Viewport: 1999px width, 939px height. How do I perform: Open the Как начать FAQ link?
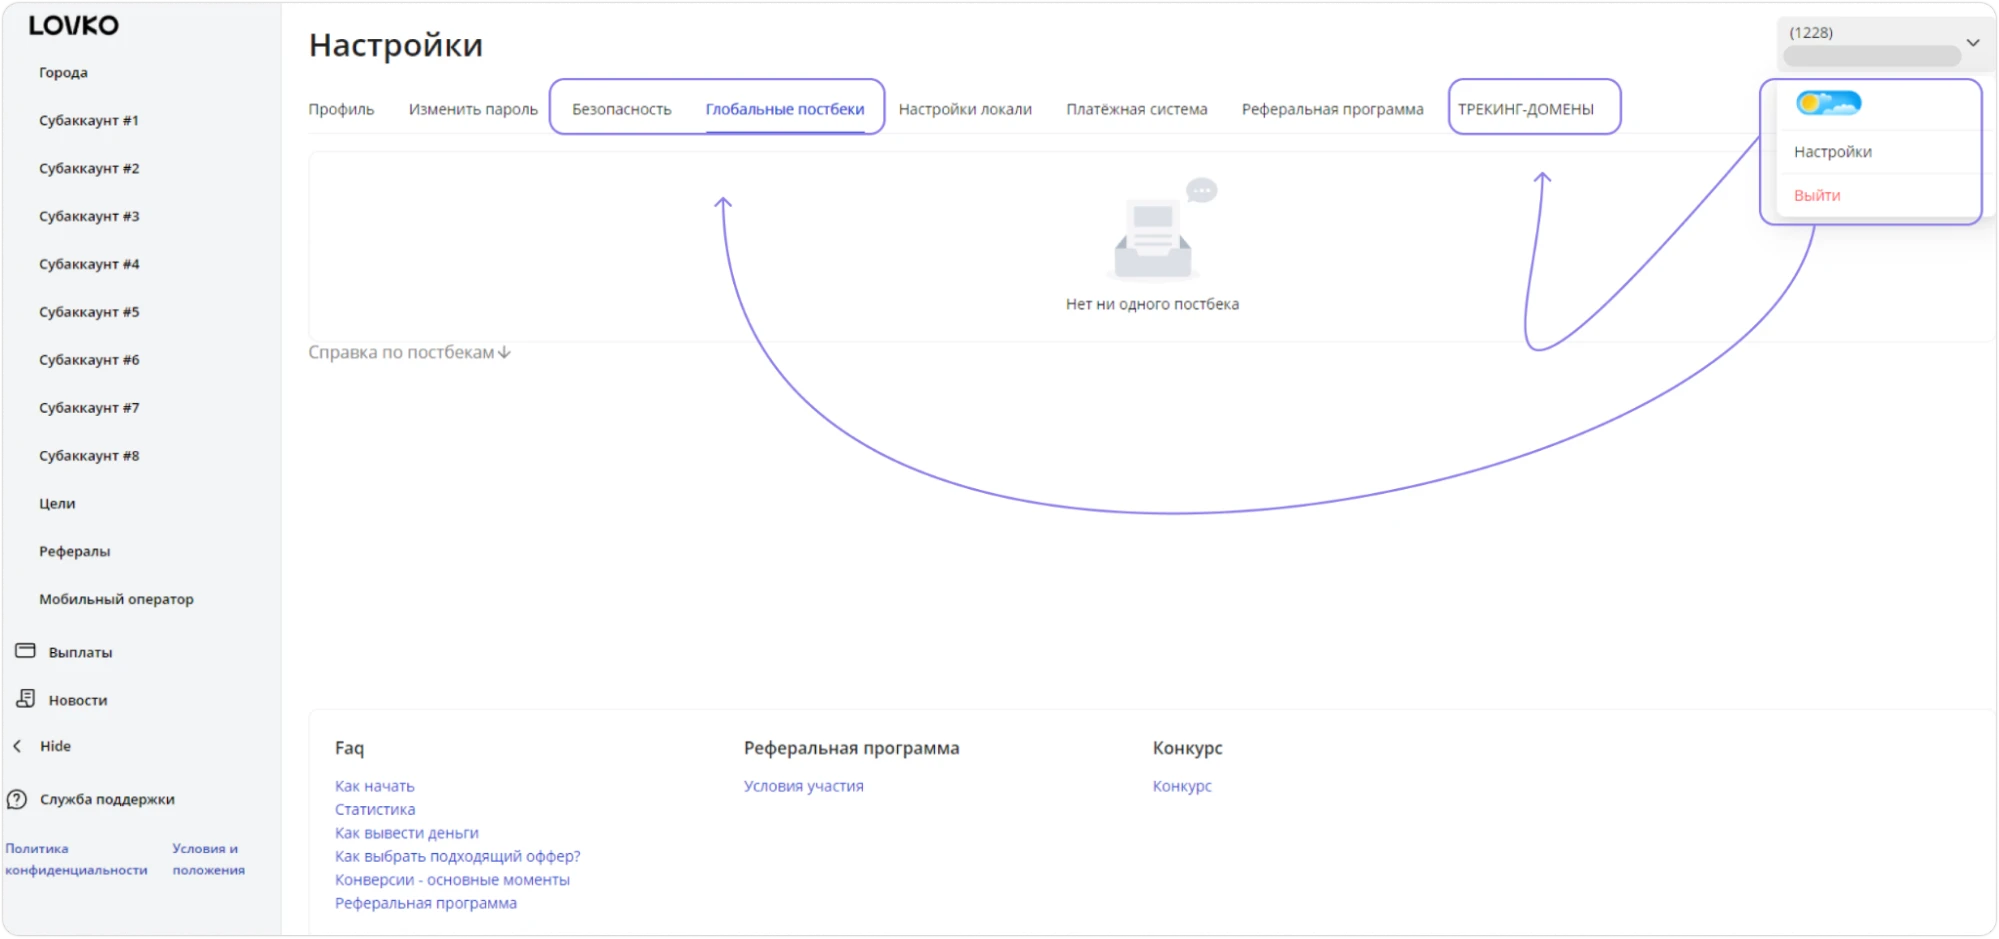click(374, 787)
